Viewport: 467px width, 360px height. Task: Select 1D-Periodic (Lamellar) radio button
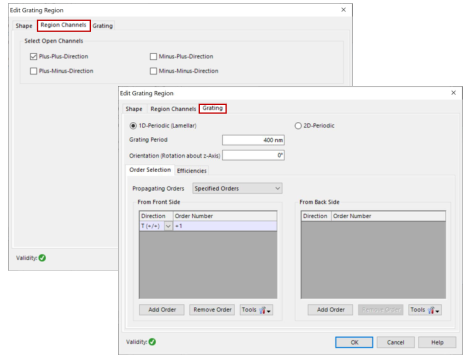coord(133,126)
